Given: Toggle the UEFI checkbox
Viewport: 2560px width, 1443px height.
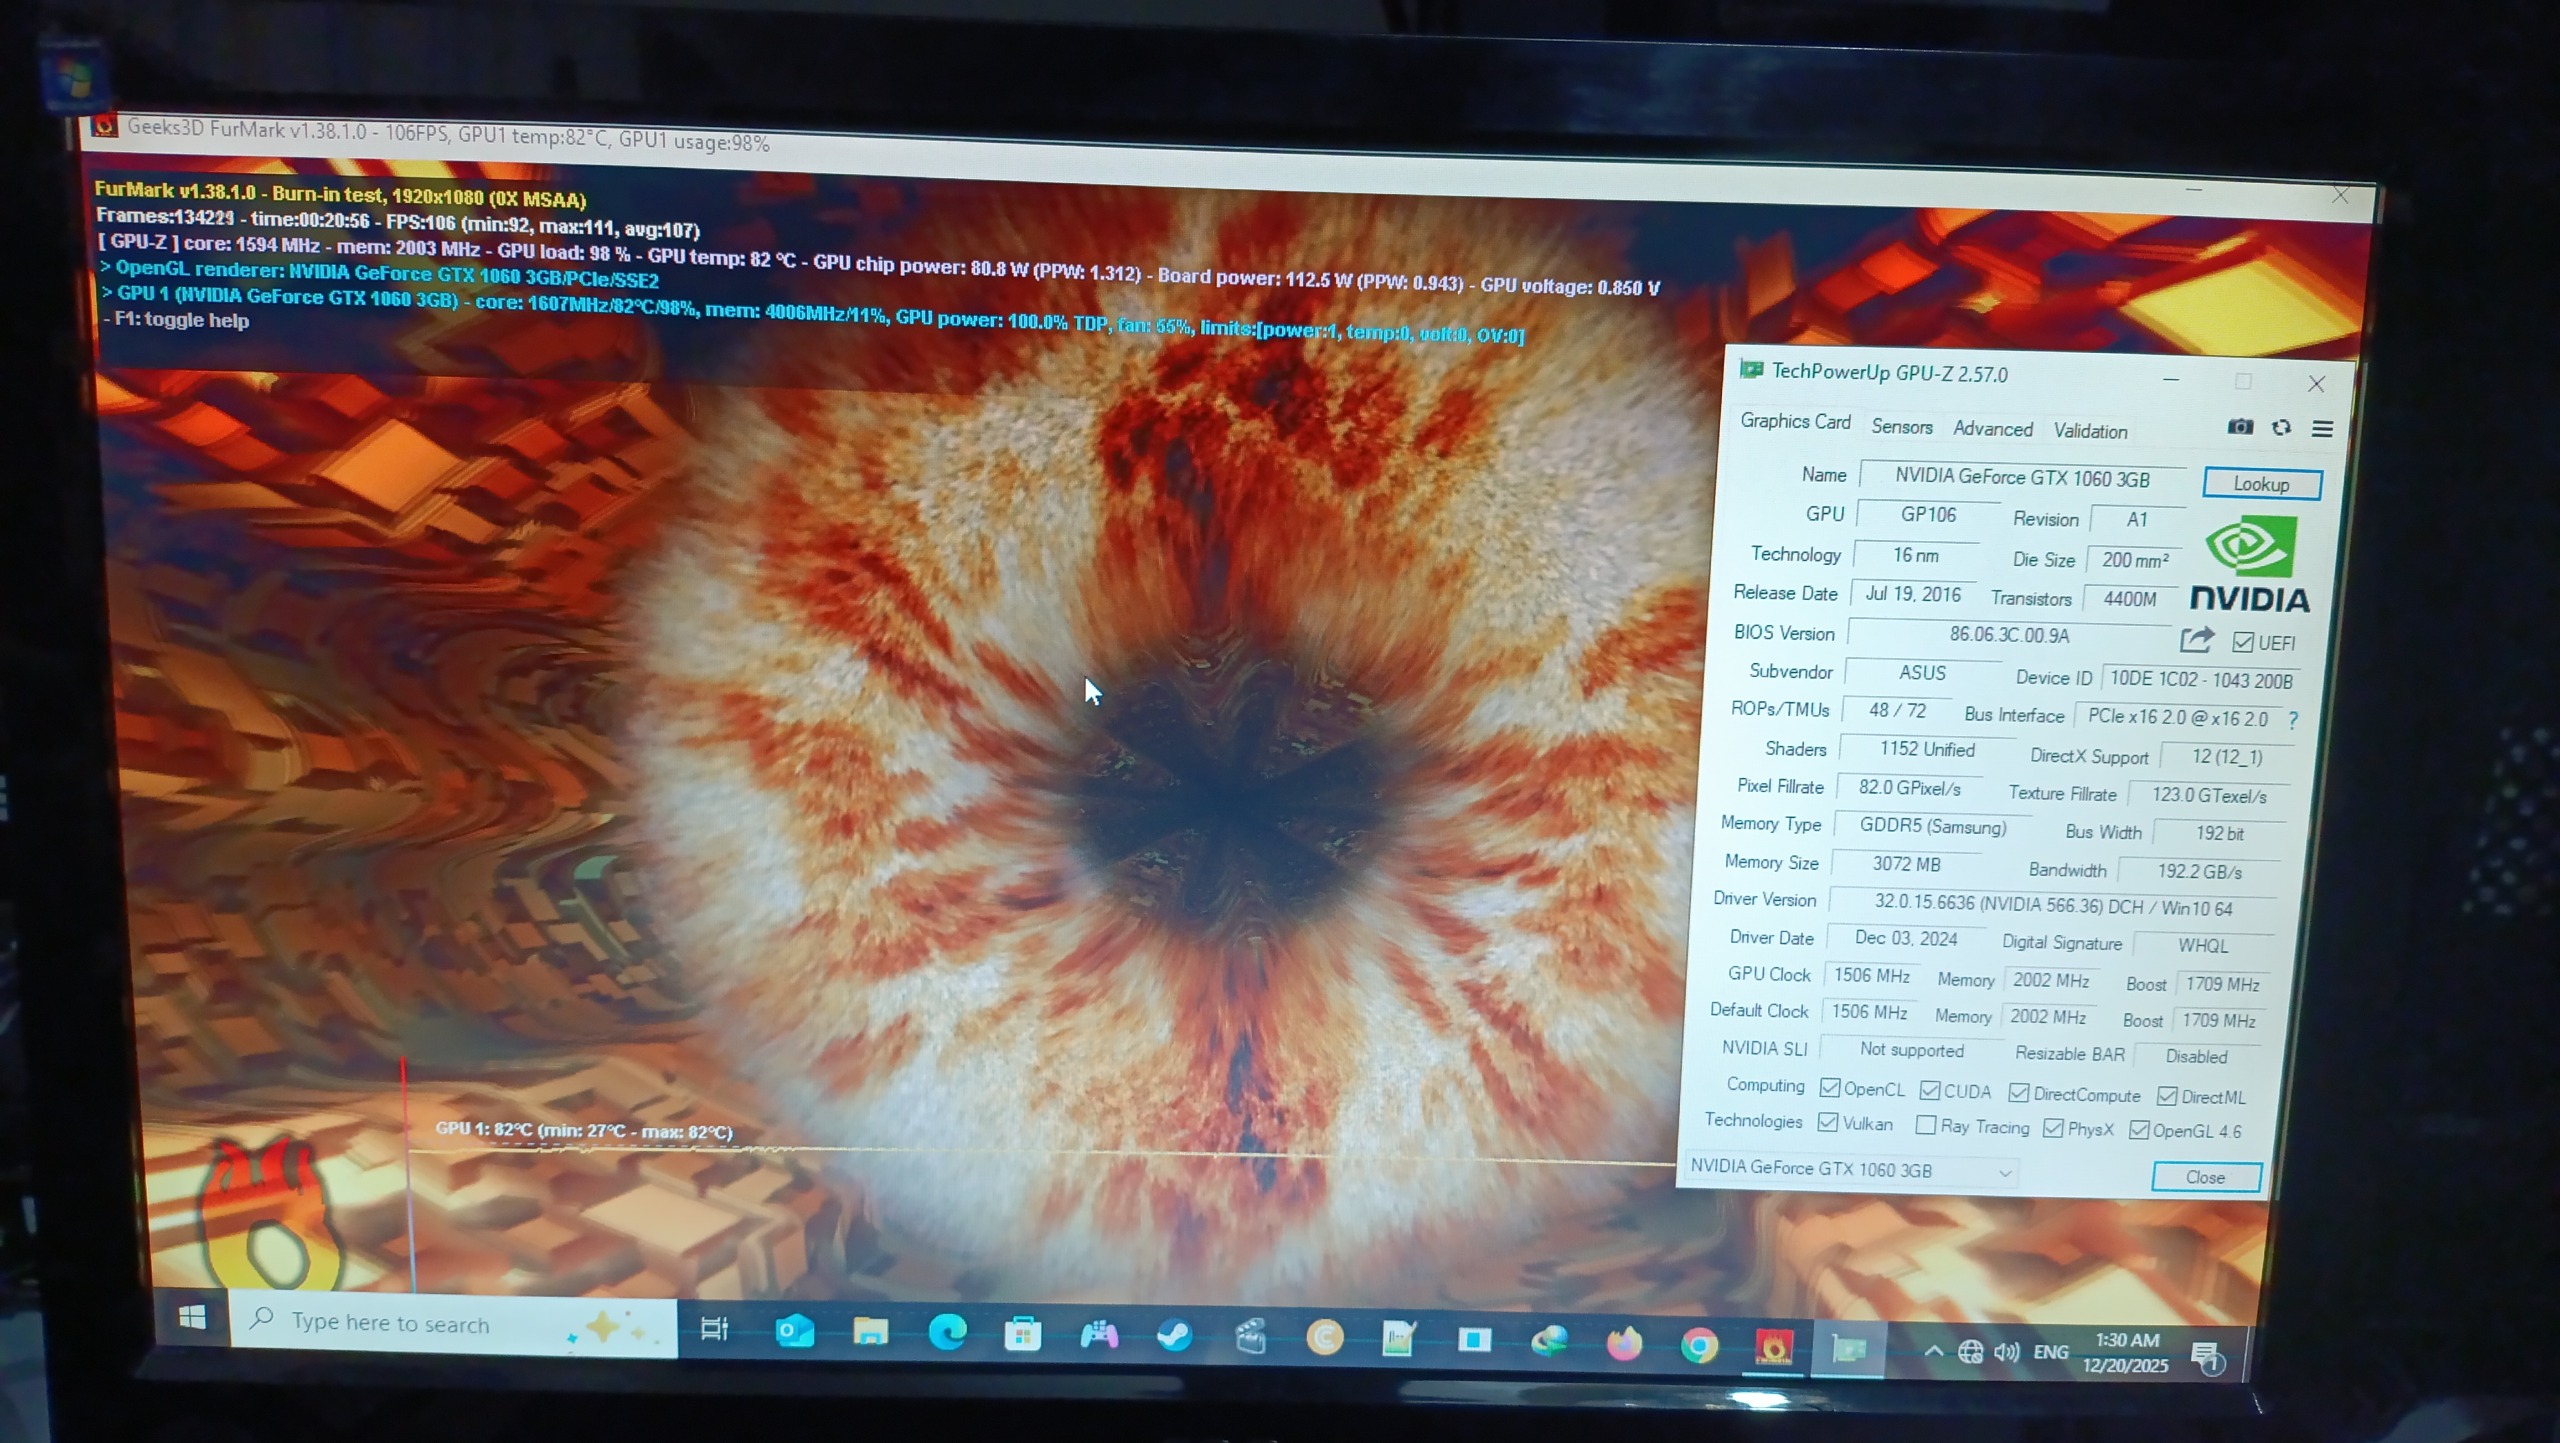Looking at the screenshot, I should [2243, 643].
